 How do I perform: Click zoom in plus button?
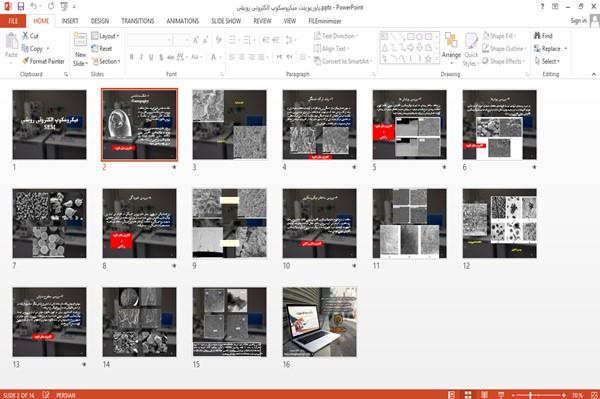[x=564, y=395]
